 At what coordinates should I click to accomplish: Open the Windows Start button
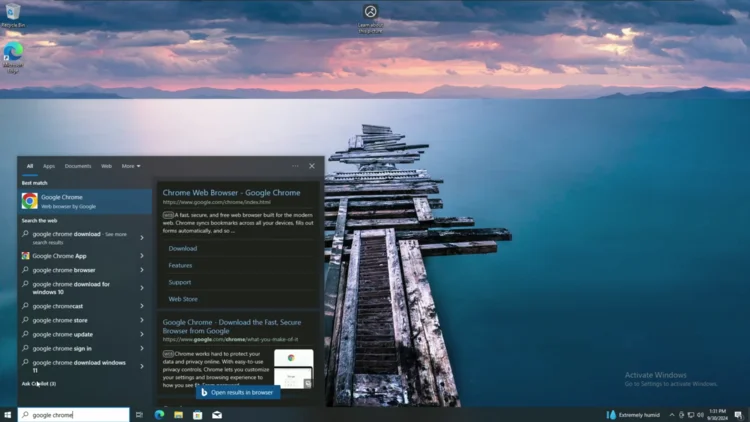click(x=7, y=415)
